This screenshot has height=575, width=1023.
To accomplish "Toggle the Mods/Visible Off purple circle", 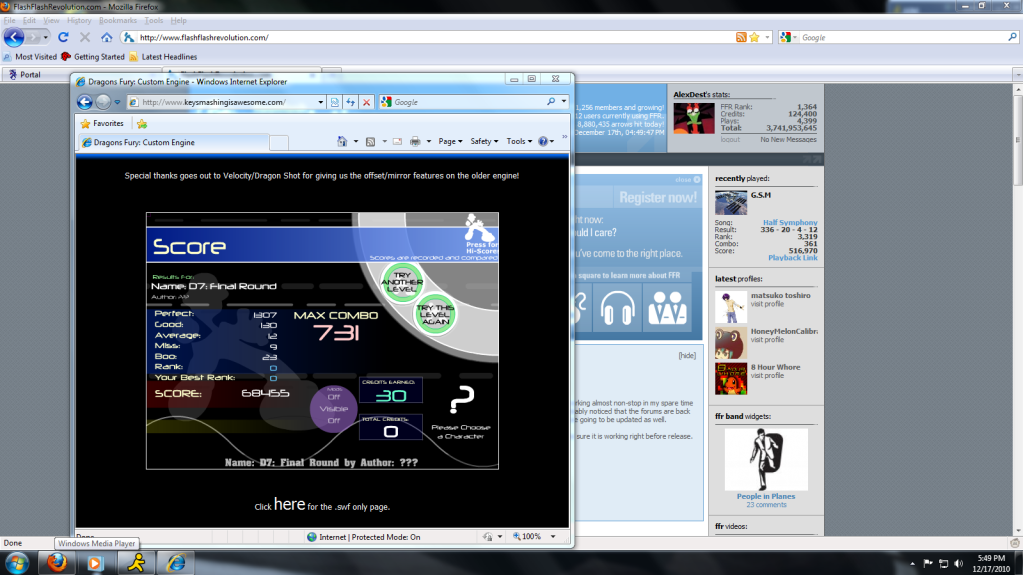I will coord(334,407).
